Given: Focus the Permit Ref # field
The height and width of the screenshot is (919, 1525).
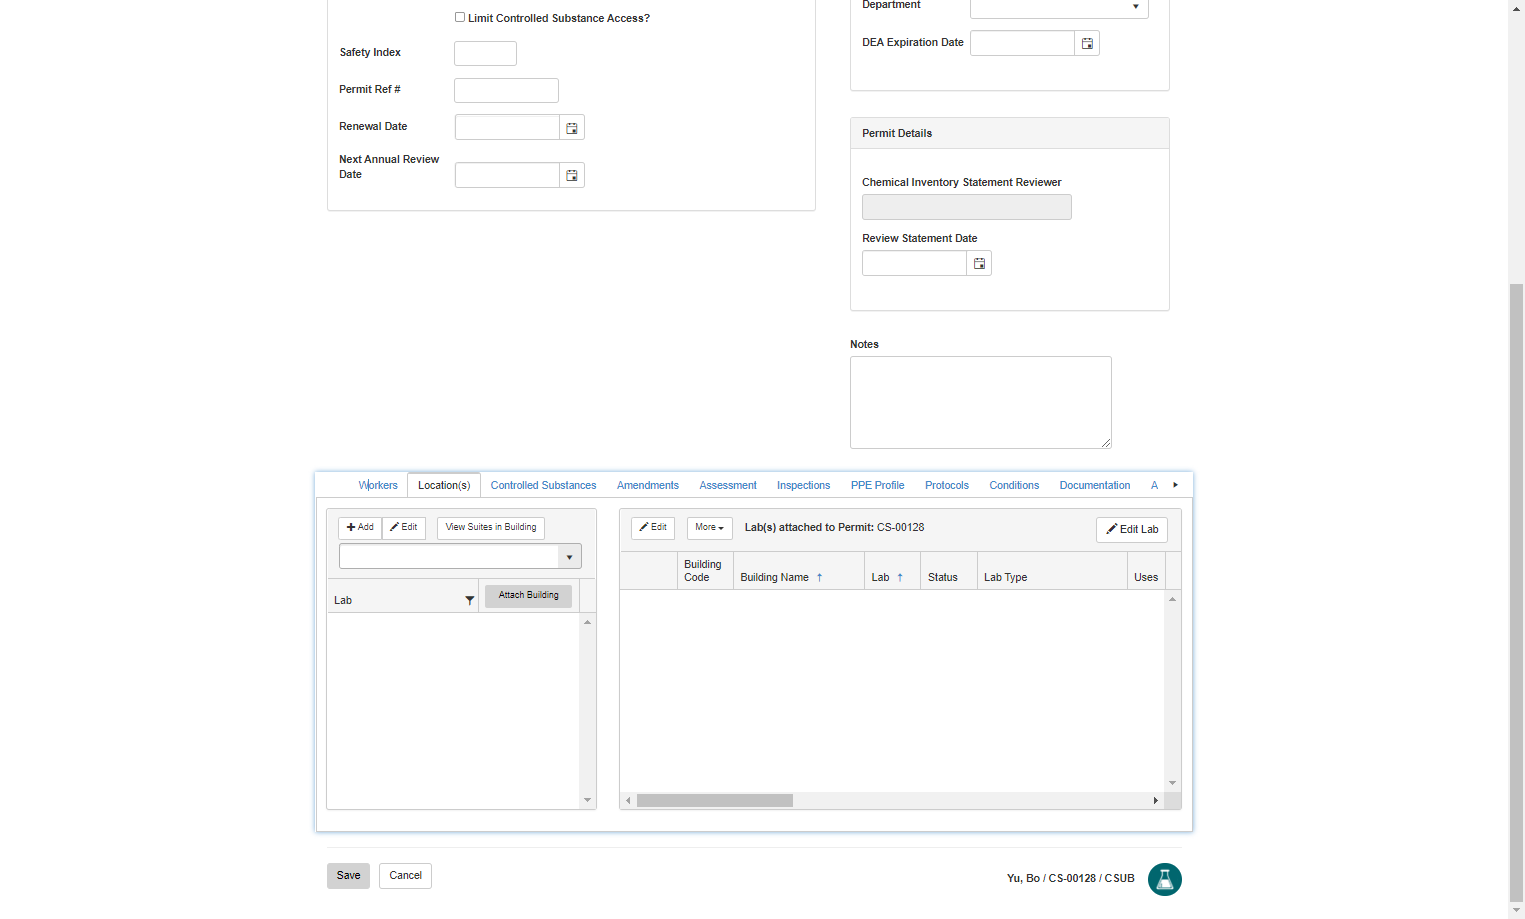Looking at the screenshot, I should (x=506, y=90).
